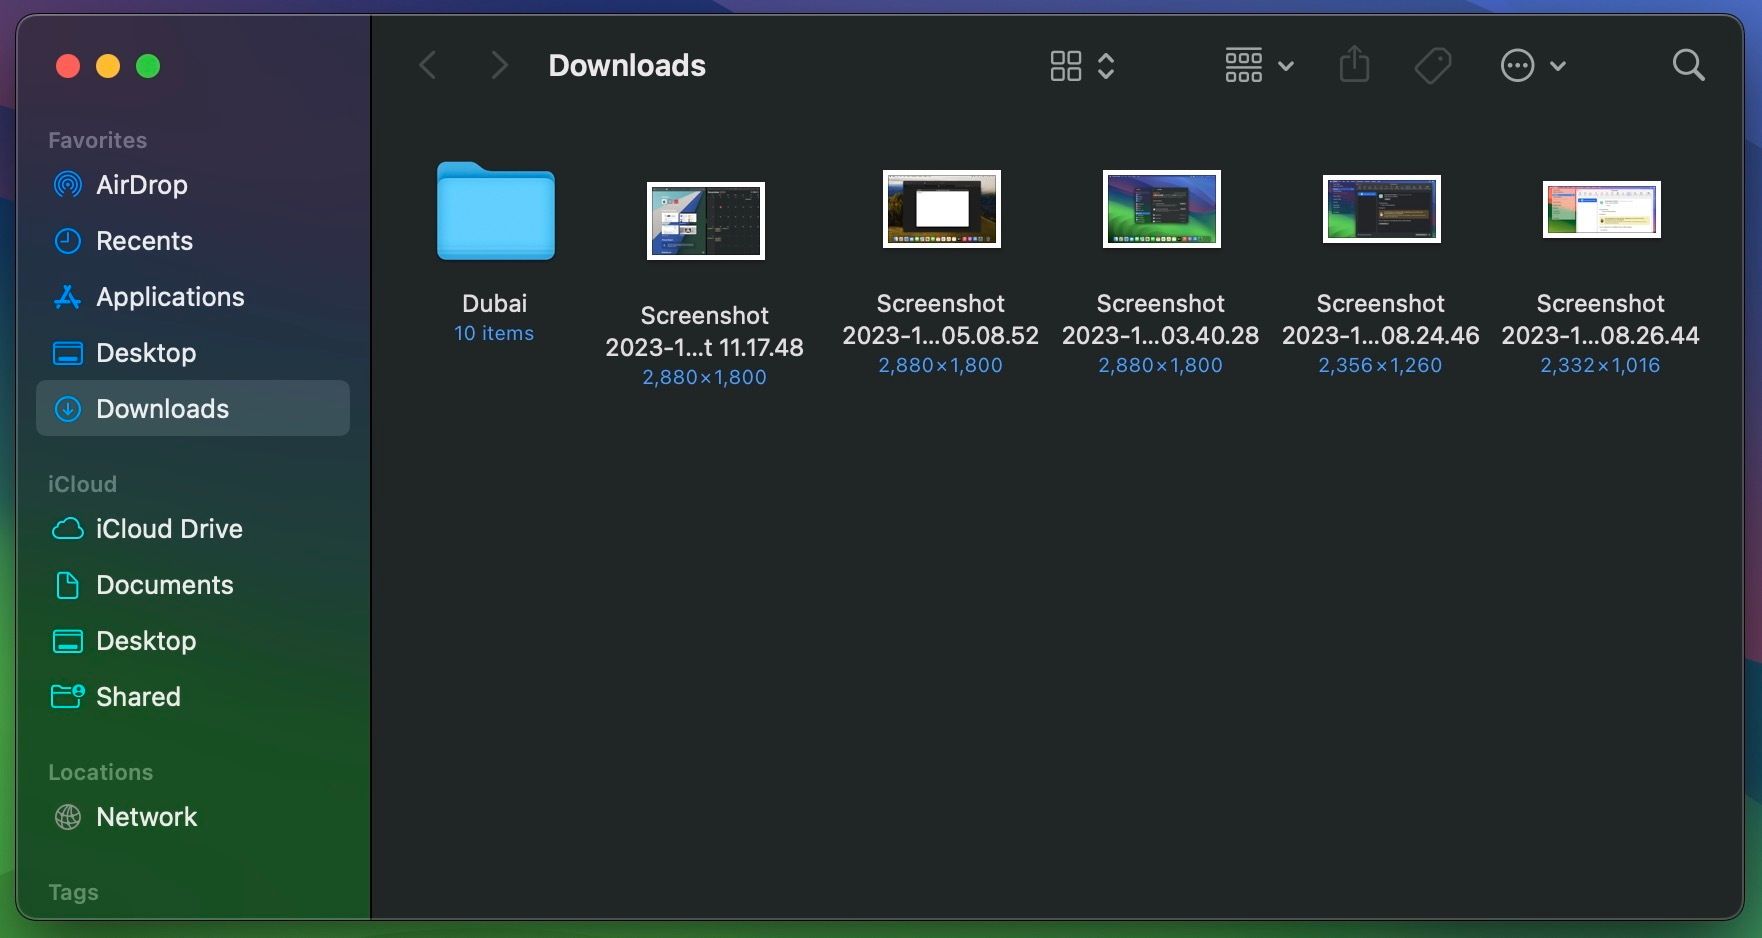Highlight the Desktop item under Favorites

coord(145,353)
